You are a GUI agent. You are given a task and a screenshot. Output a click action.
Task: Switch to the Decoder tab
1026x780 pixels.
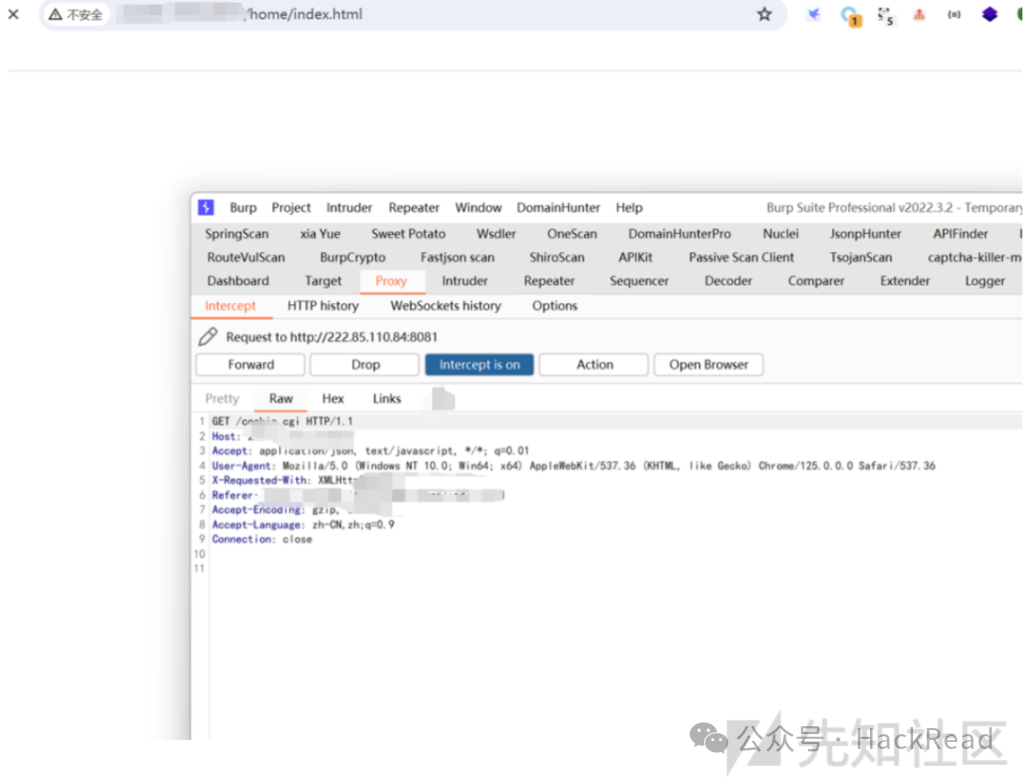click(728, 281)
